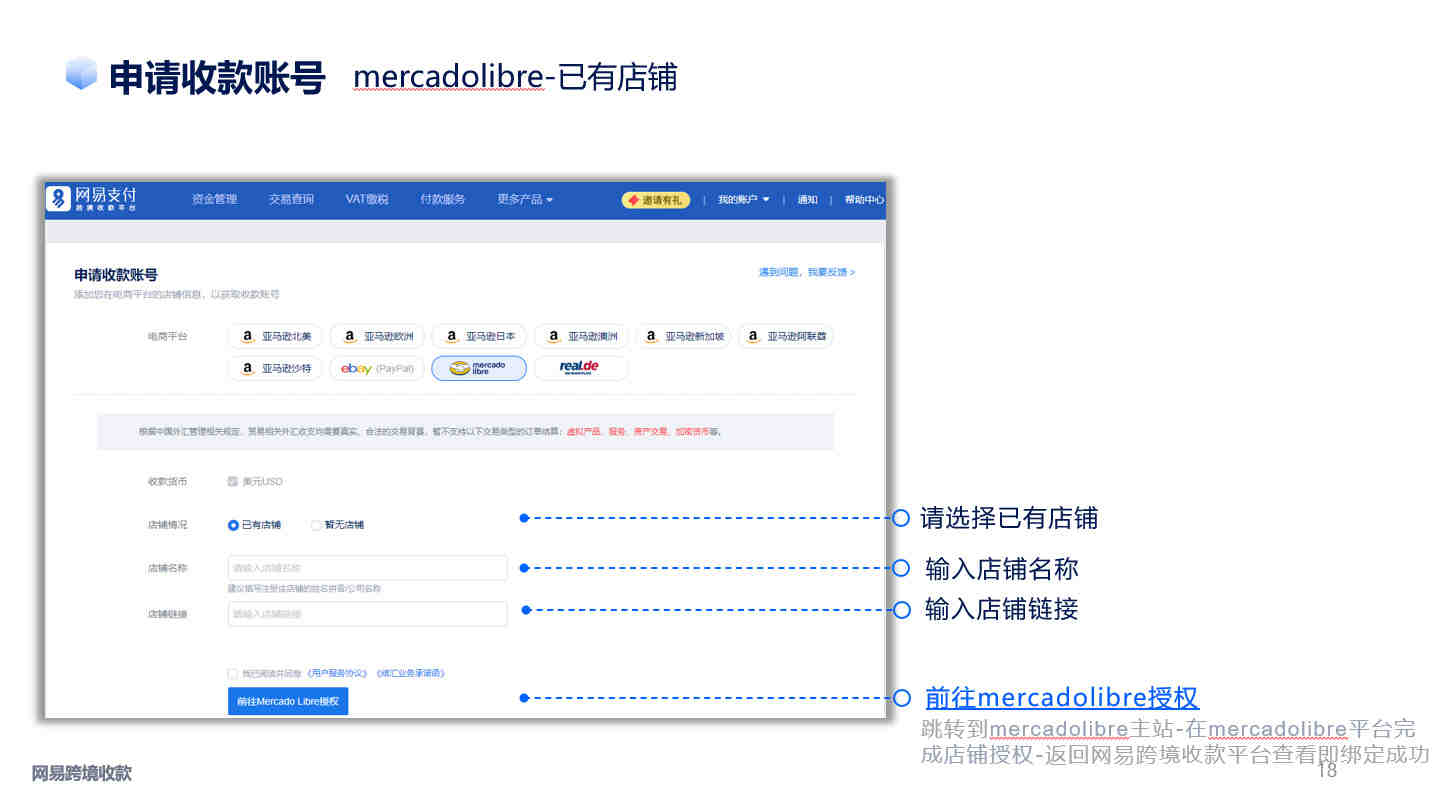Click the subtitle mercadolibre-已有店铺

[515, 77]
